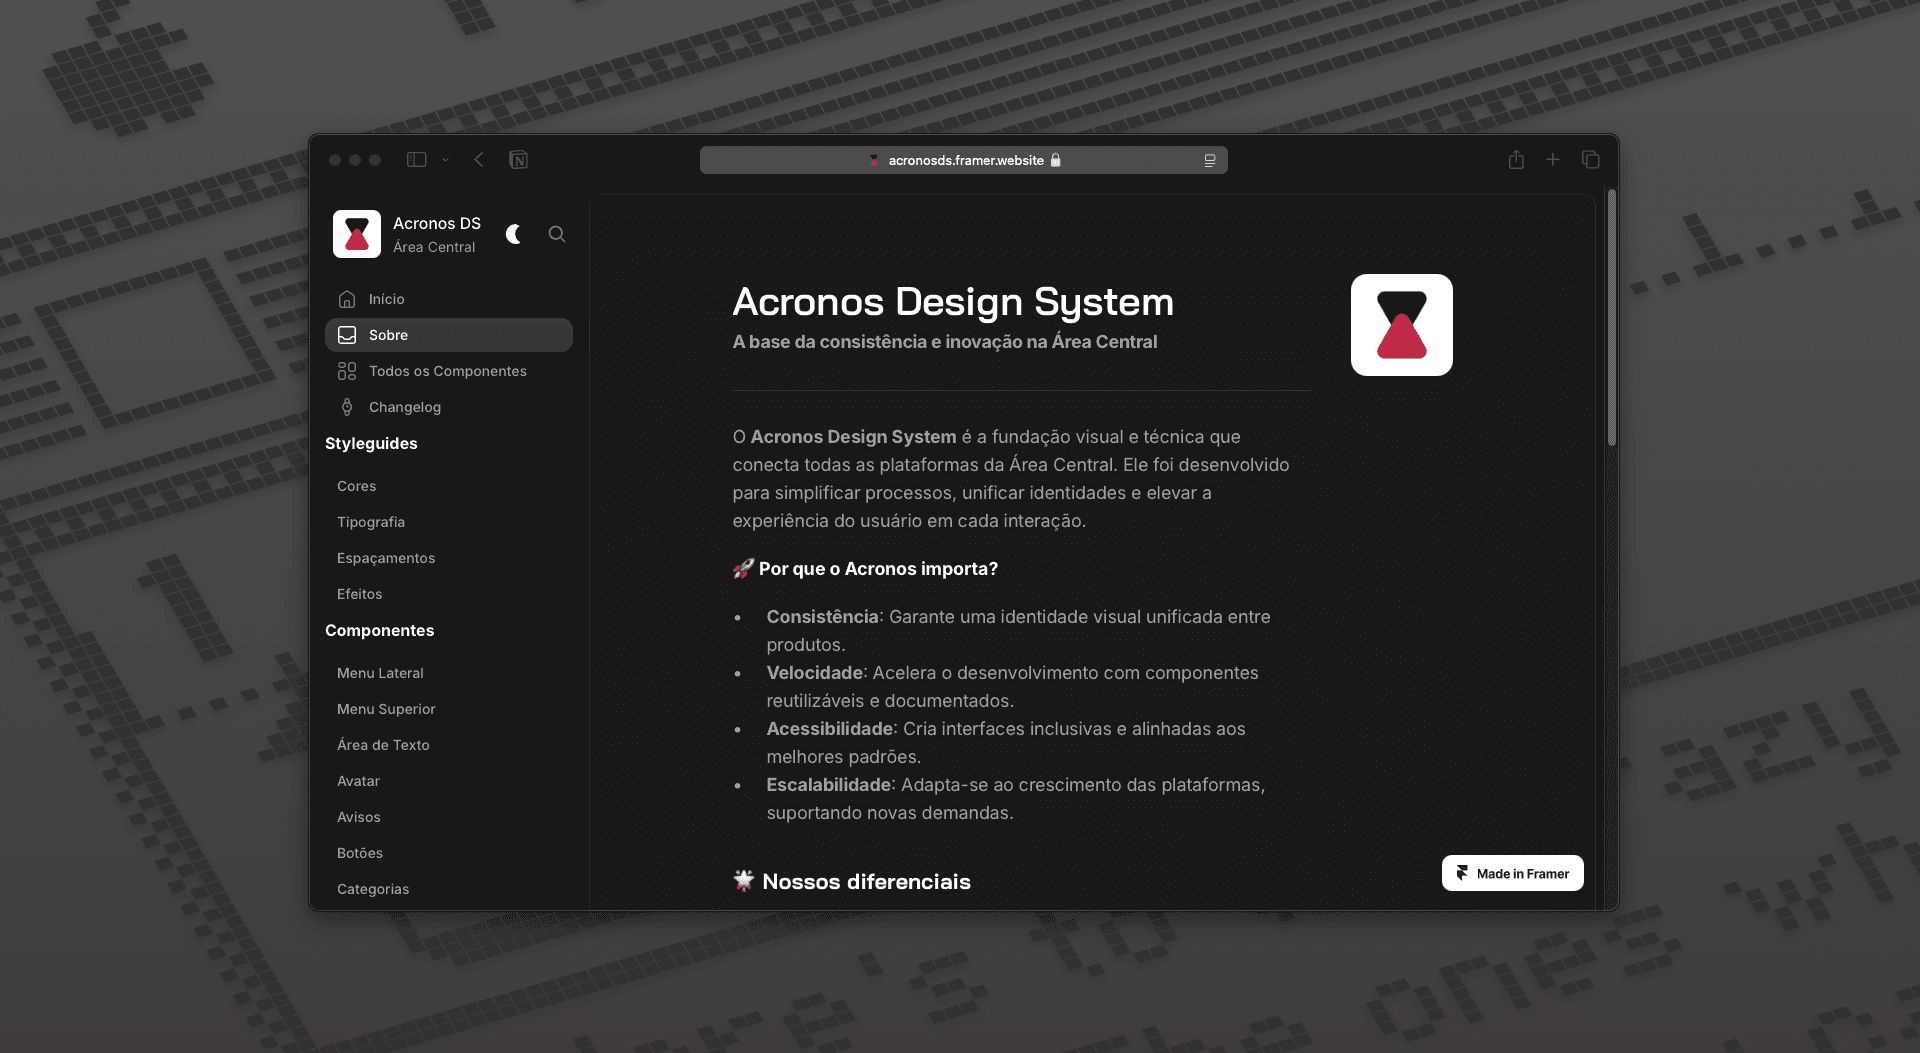
Task: Click the Velocidade bullet term
Action: click(814, 673)
